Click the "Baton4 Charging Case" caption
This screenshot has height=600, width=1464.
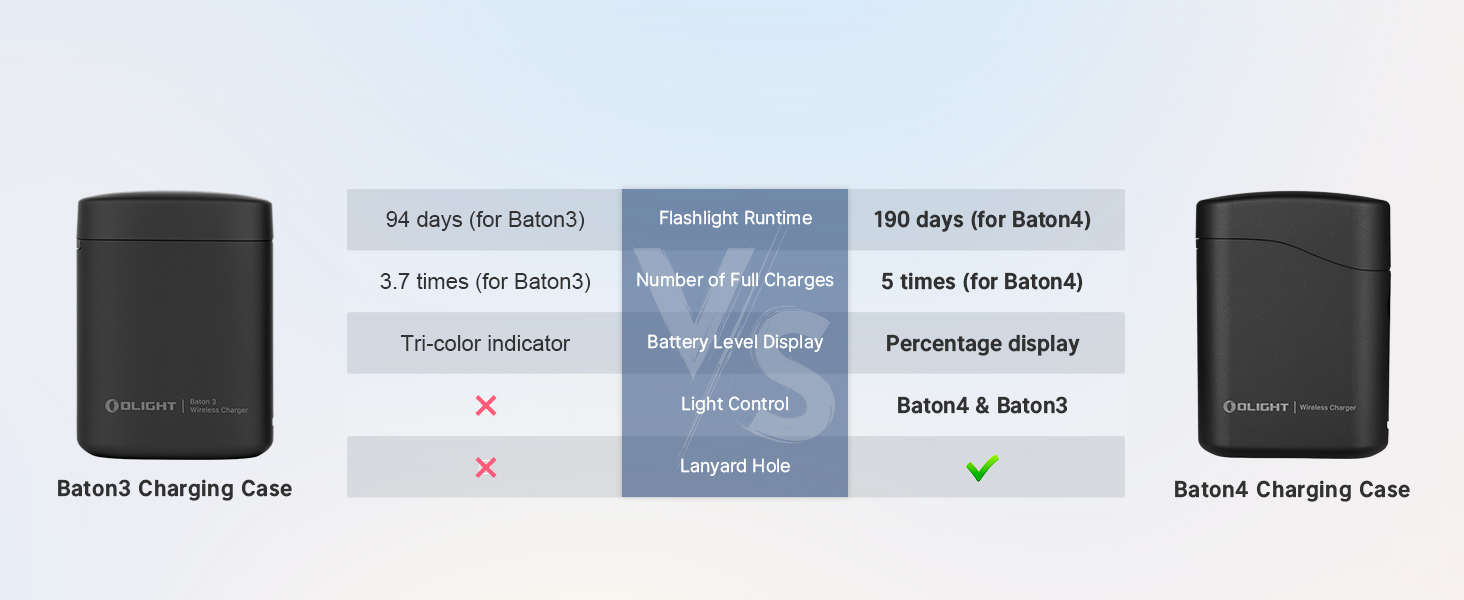pyautogui.click(x=1292, y=490)
